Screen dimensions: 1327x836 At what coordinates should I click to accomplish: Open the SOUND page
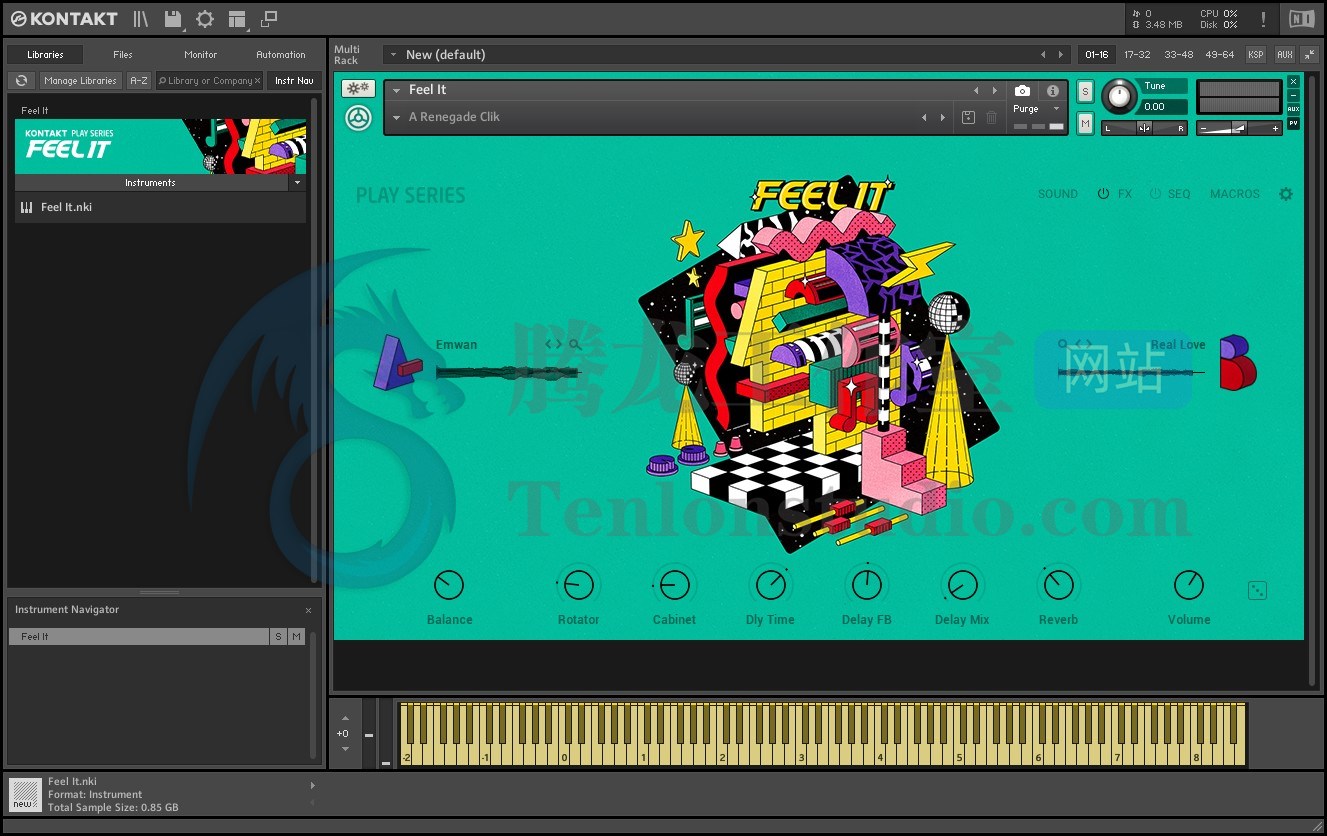click(x=1057, y=194)
